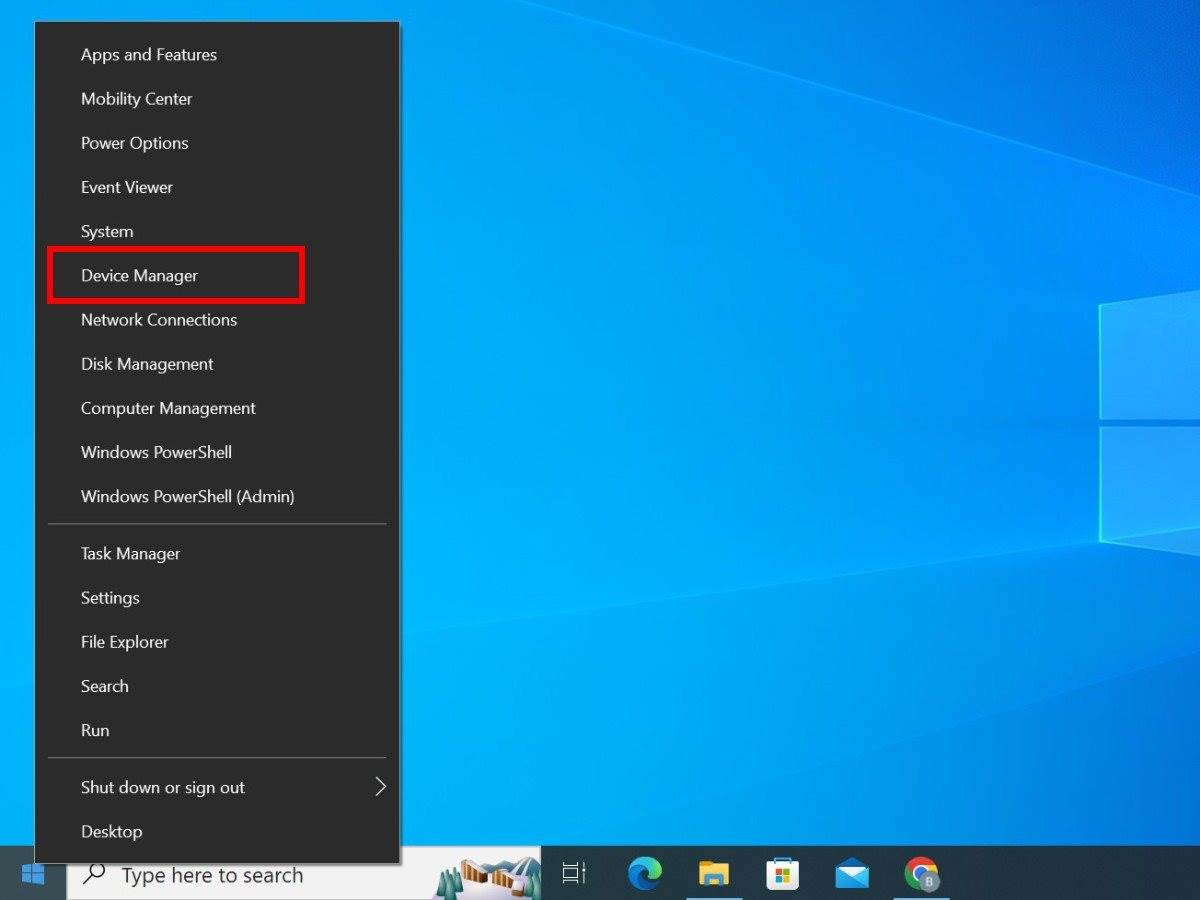Open Apps and Features

click(149, 55)
